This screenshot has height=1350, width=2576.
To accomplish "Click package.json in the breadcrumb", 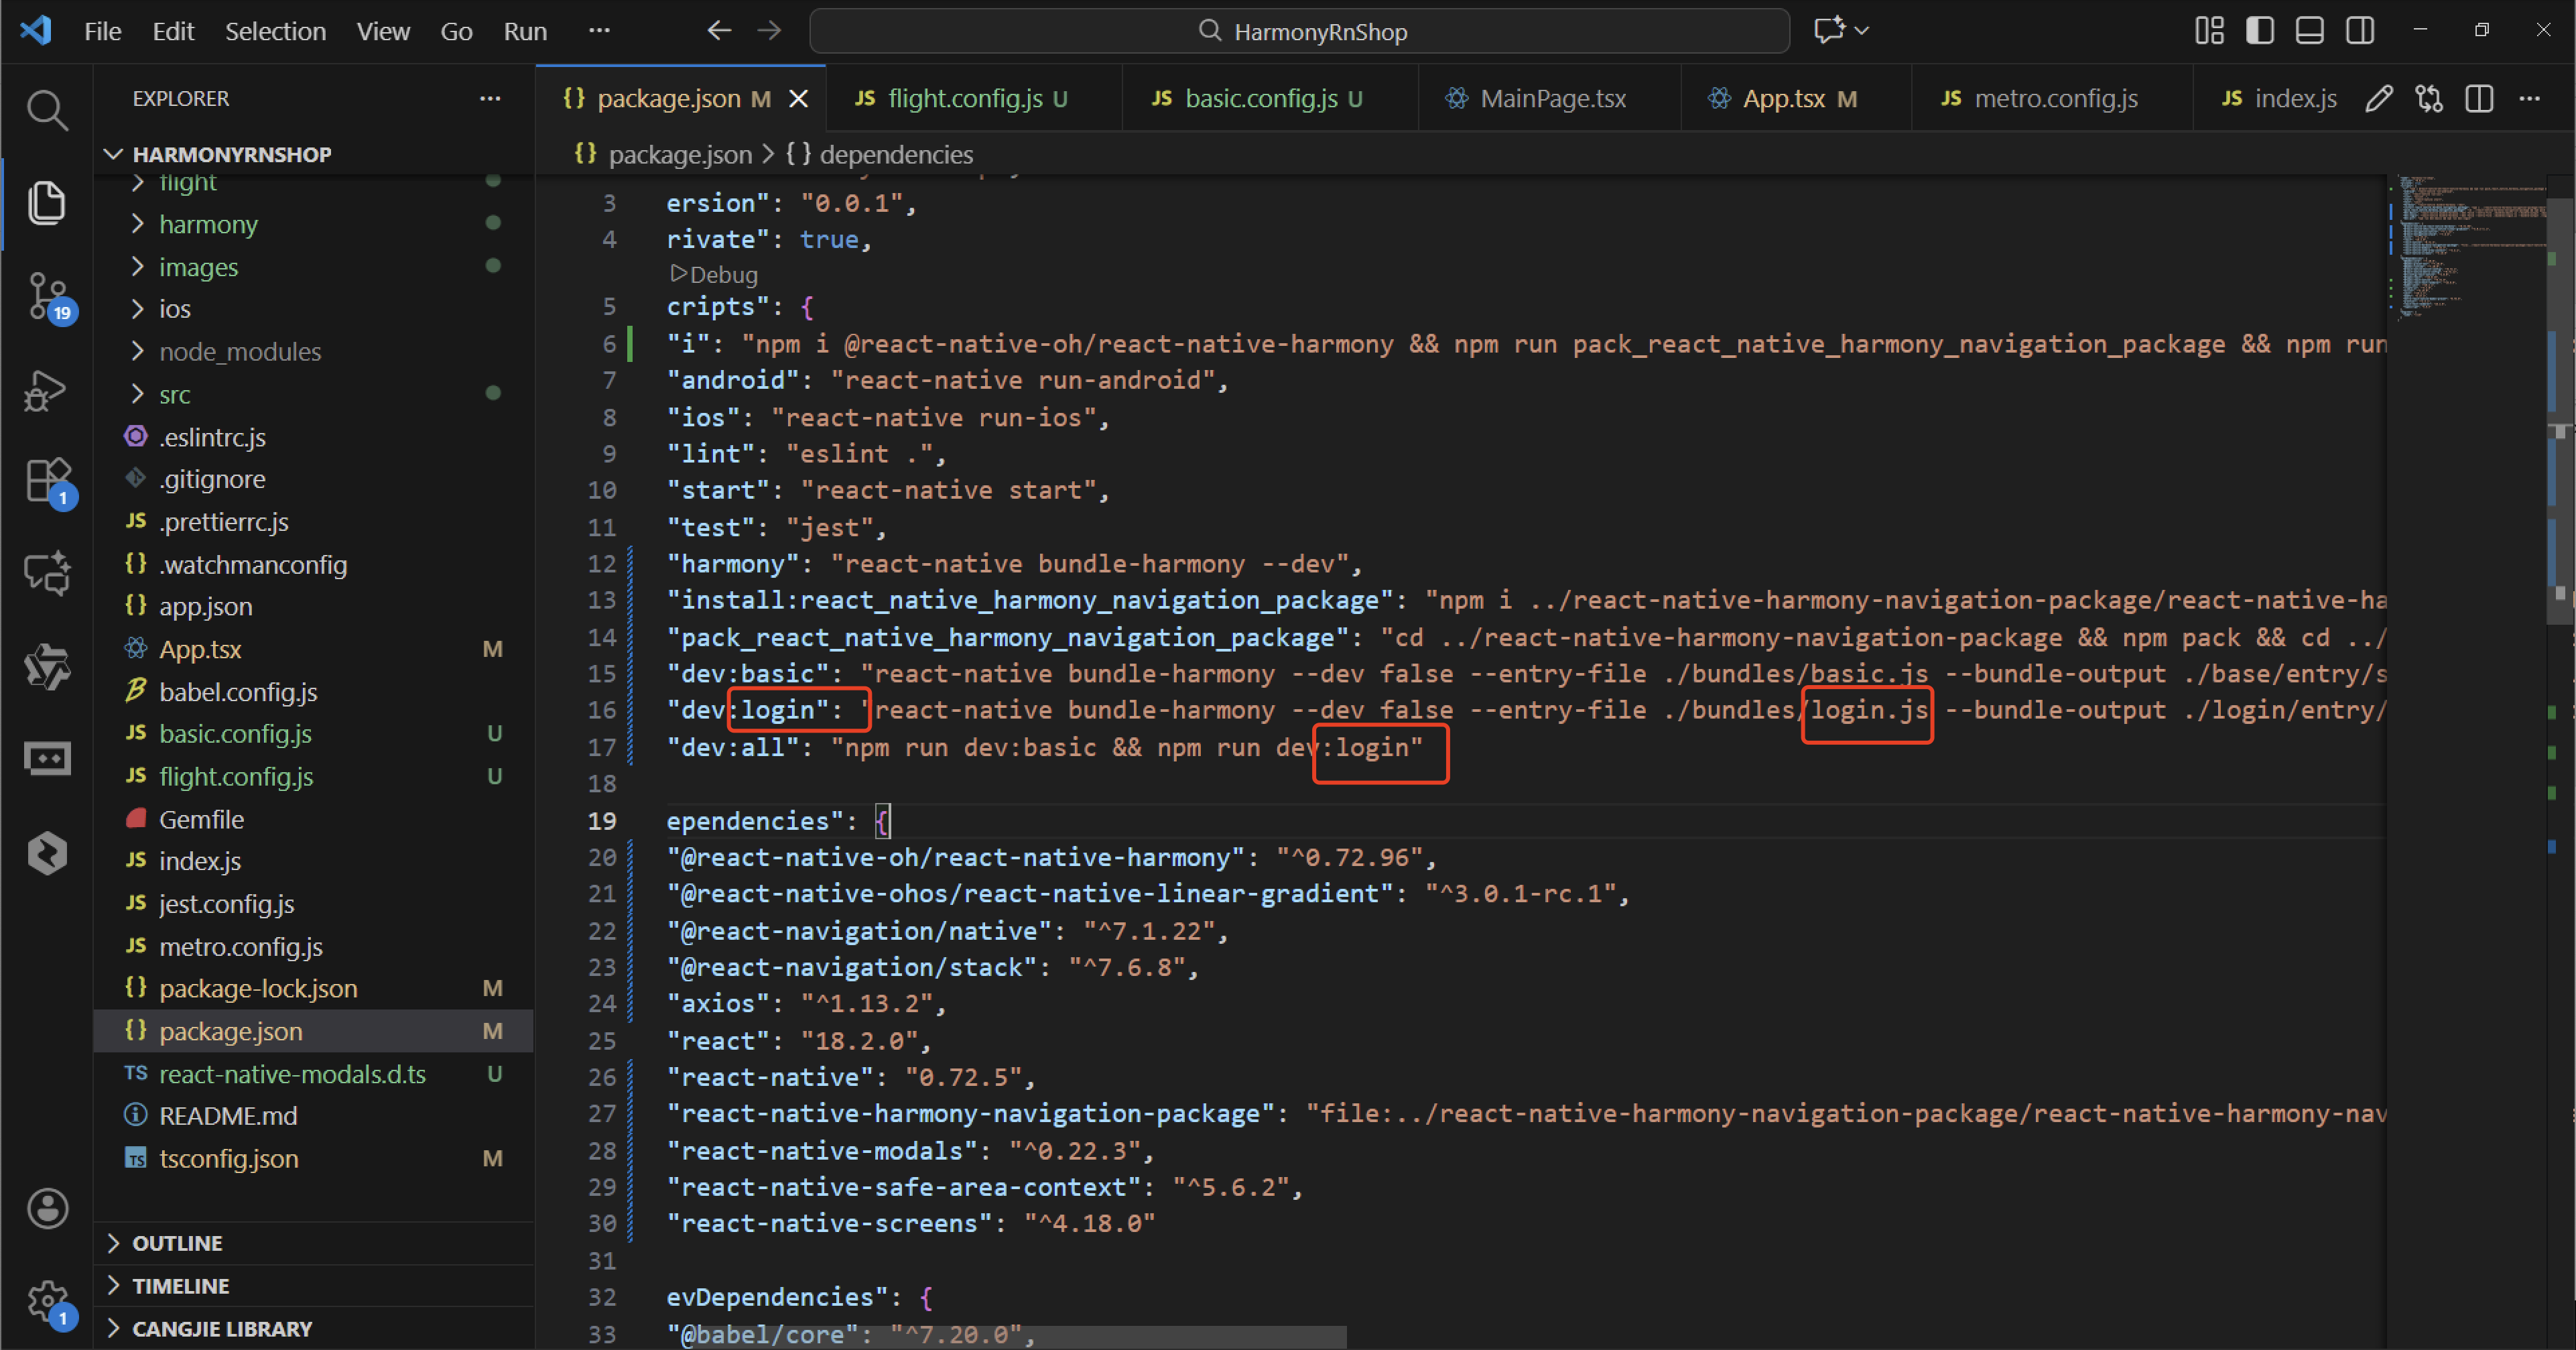I will click(680, 154).
